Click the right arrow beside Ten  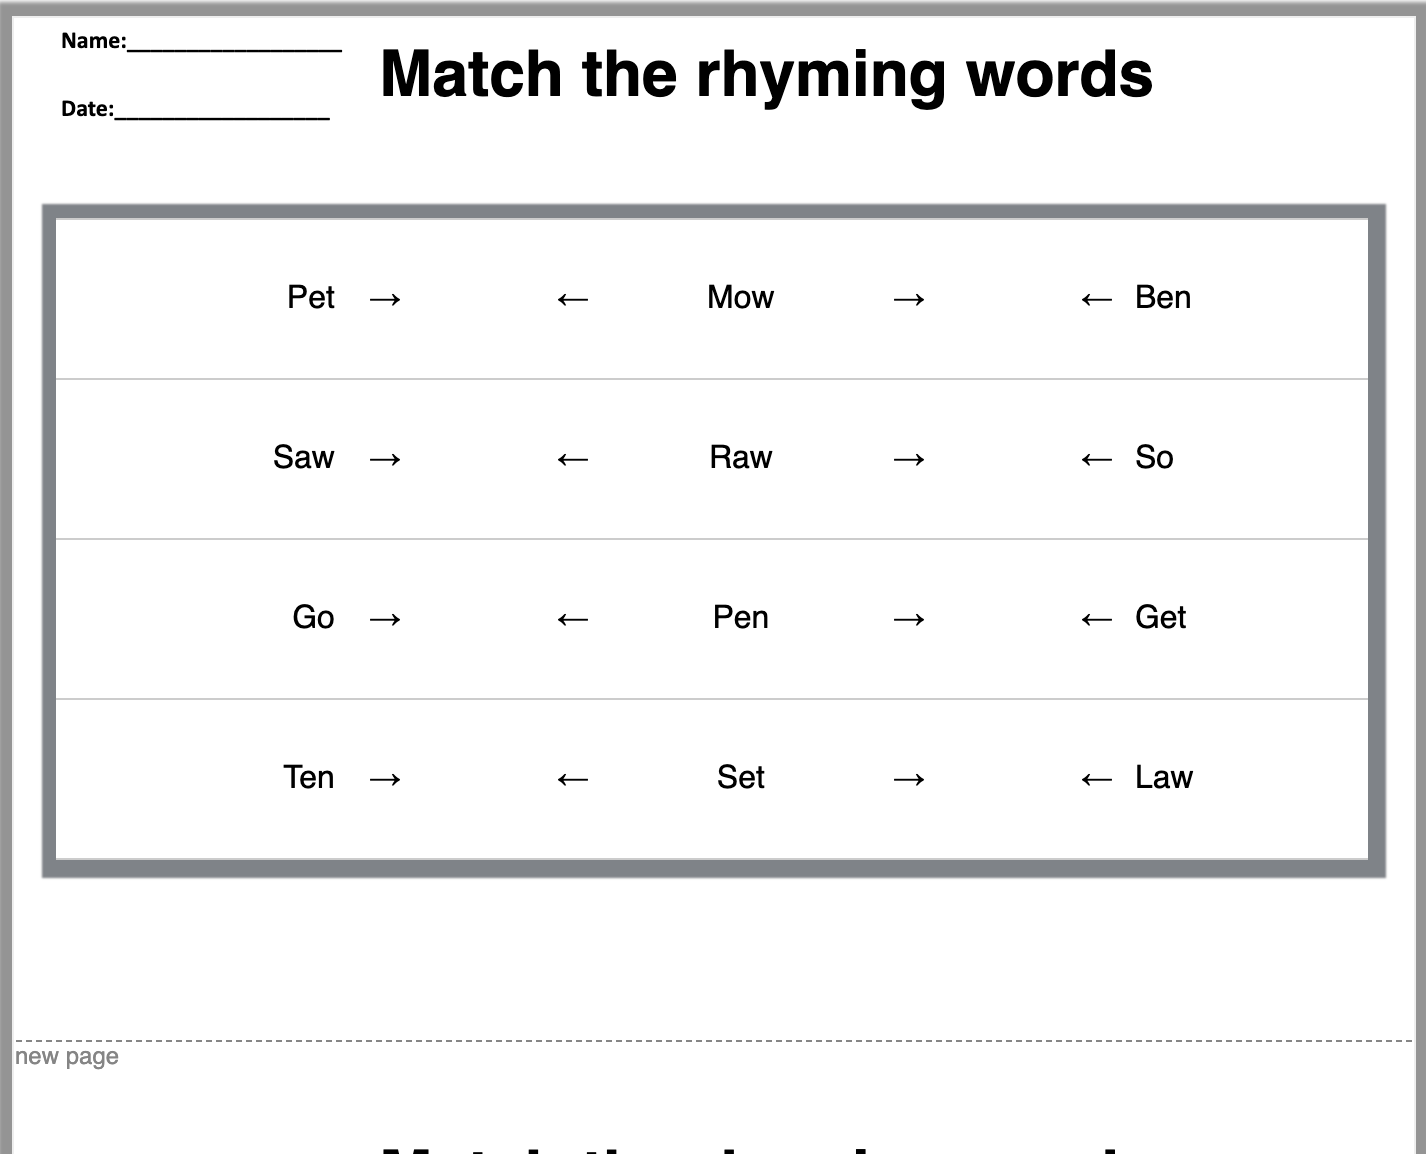pos(385,779)
